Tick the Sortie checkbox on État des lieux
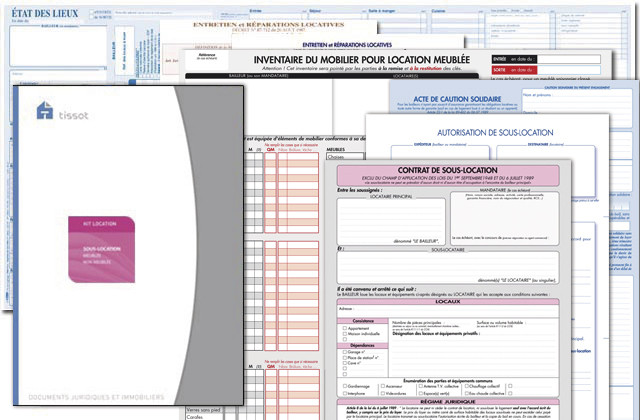 click(x=92, y=18)
